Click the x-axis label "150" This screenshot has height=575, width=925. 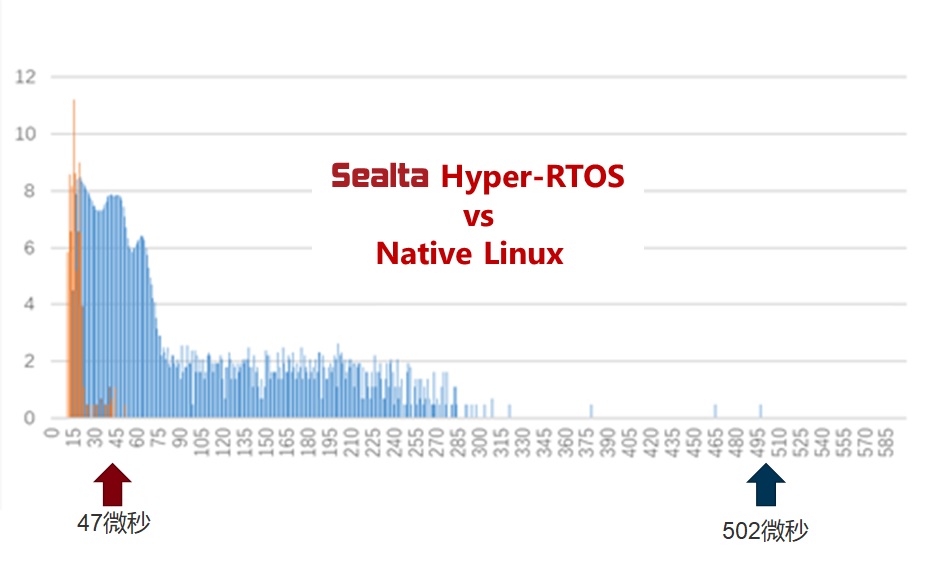coord(267,442)
